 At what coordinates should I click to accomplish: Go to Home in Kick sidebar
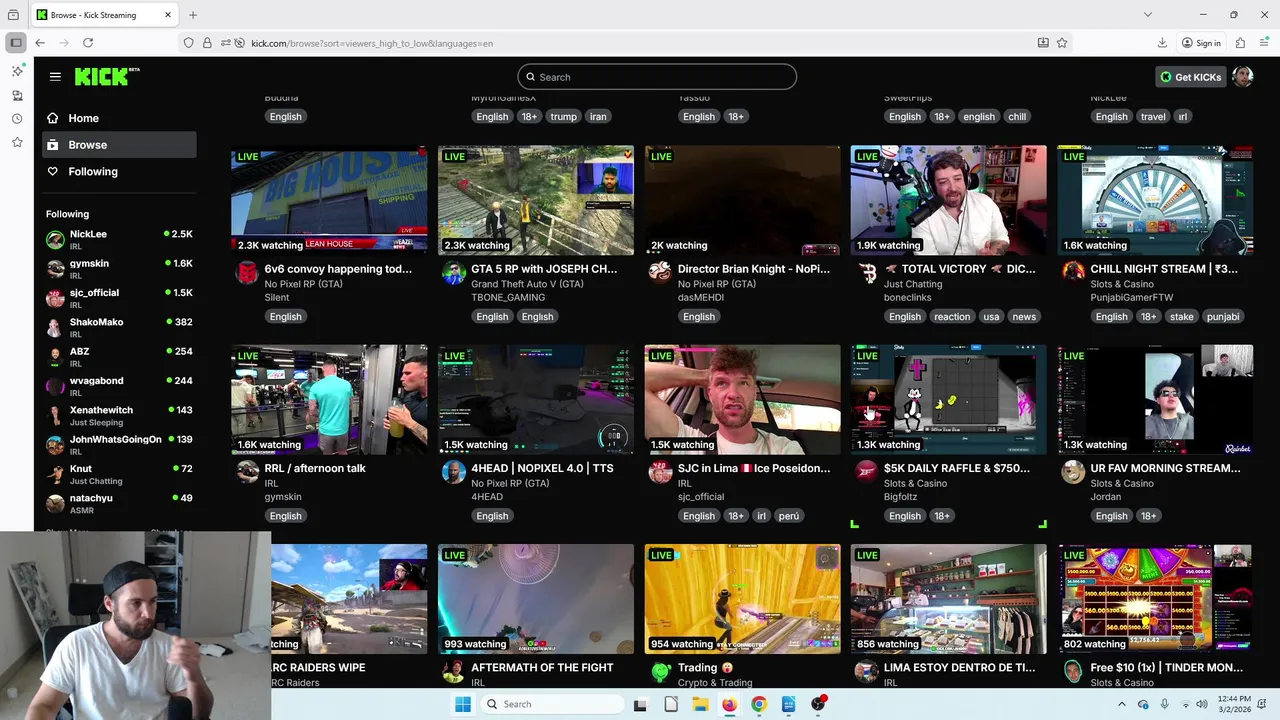pyautogui.click(x=119, y=118)
